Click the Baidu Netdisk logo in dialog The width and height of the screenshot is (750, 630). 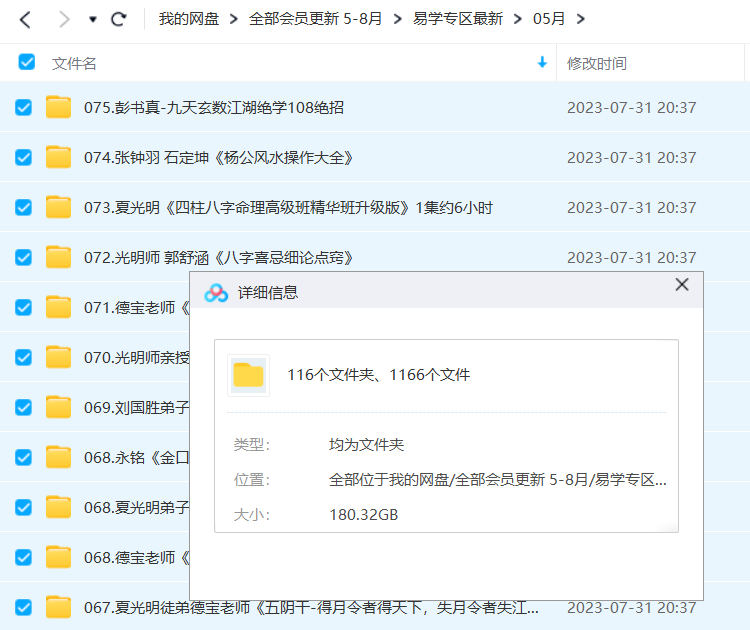(x=216, y=293)
